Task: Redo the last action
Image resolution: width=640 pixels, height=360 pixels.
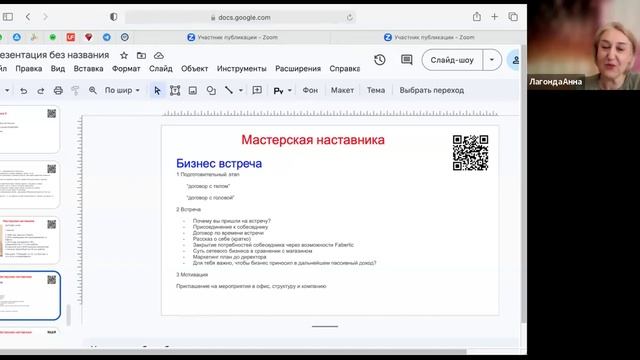Action: point(41,91)
